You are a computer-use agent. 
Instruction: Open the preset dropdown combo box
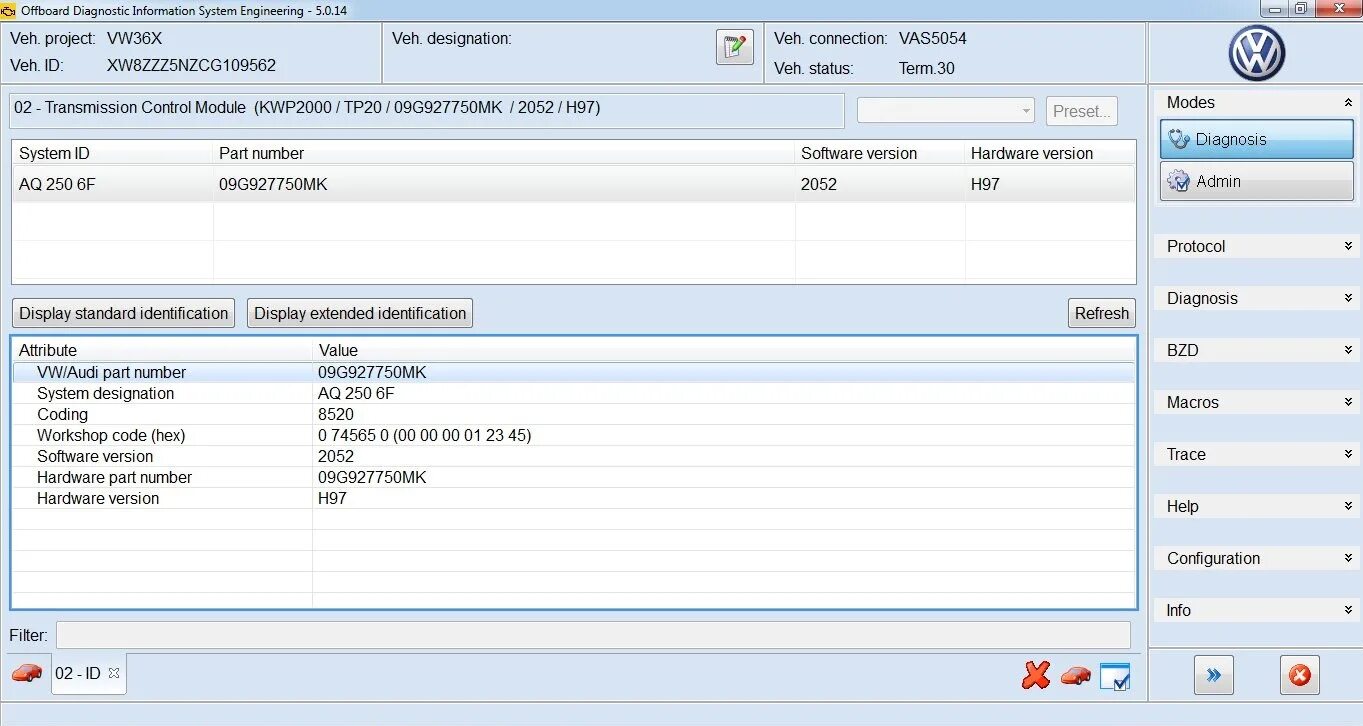click(946, 111)
